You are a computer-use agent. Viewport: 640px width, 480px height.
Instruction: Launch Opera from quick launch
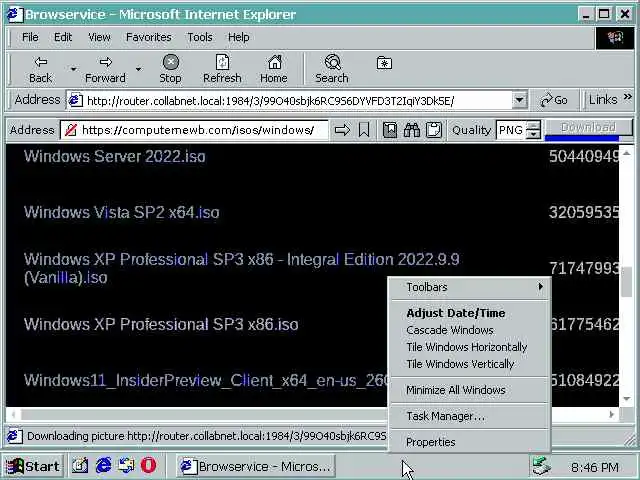[x=149, y=466]
